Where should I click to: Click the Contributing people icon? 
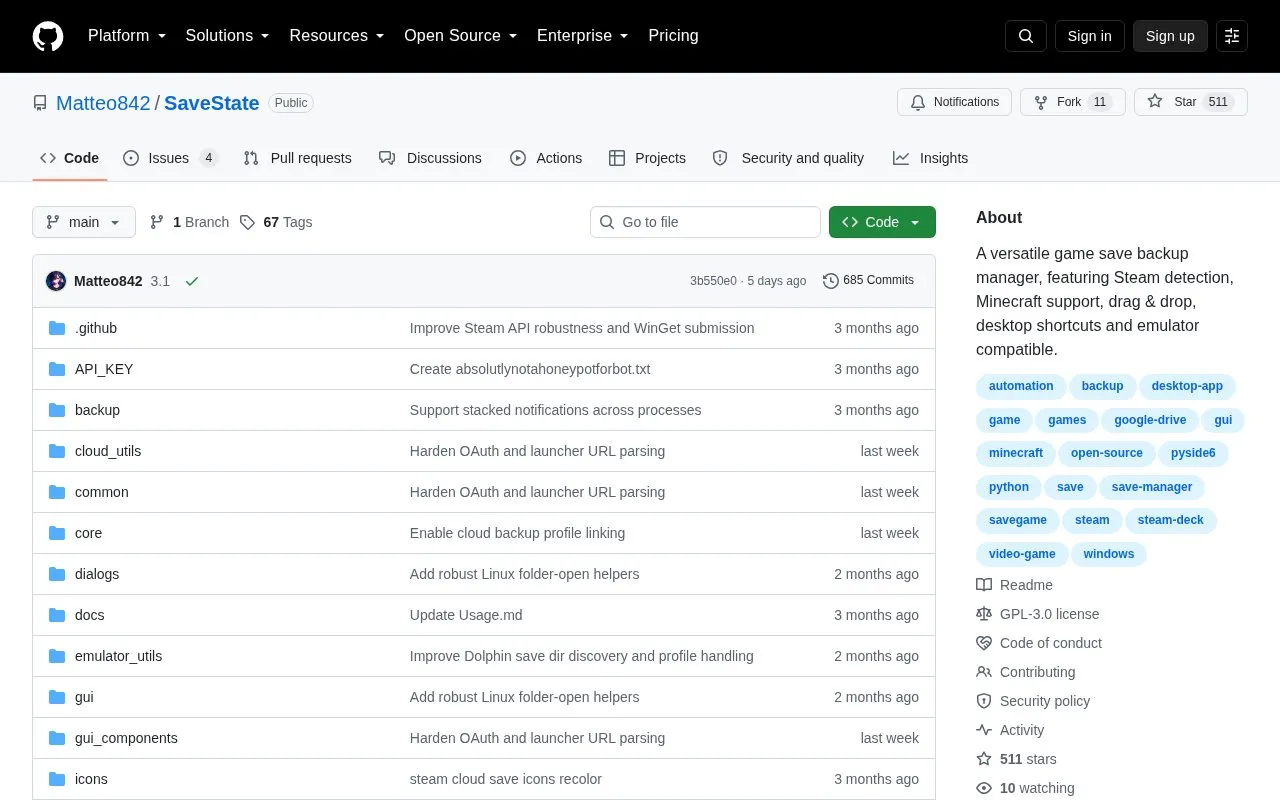pyautogui.click(x=984, y=672)
